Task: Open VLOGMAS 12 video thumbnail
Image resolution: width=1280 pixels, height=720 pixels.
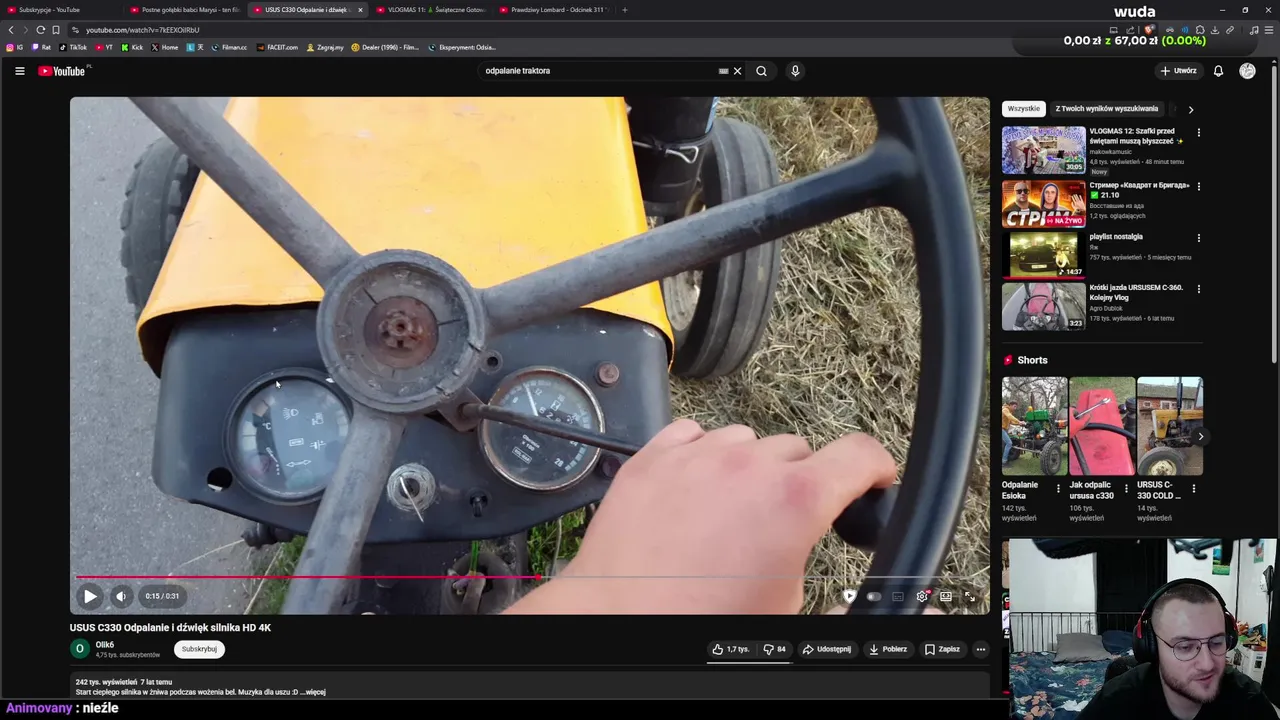Action: 1044,150
